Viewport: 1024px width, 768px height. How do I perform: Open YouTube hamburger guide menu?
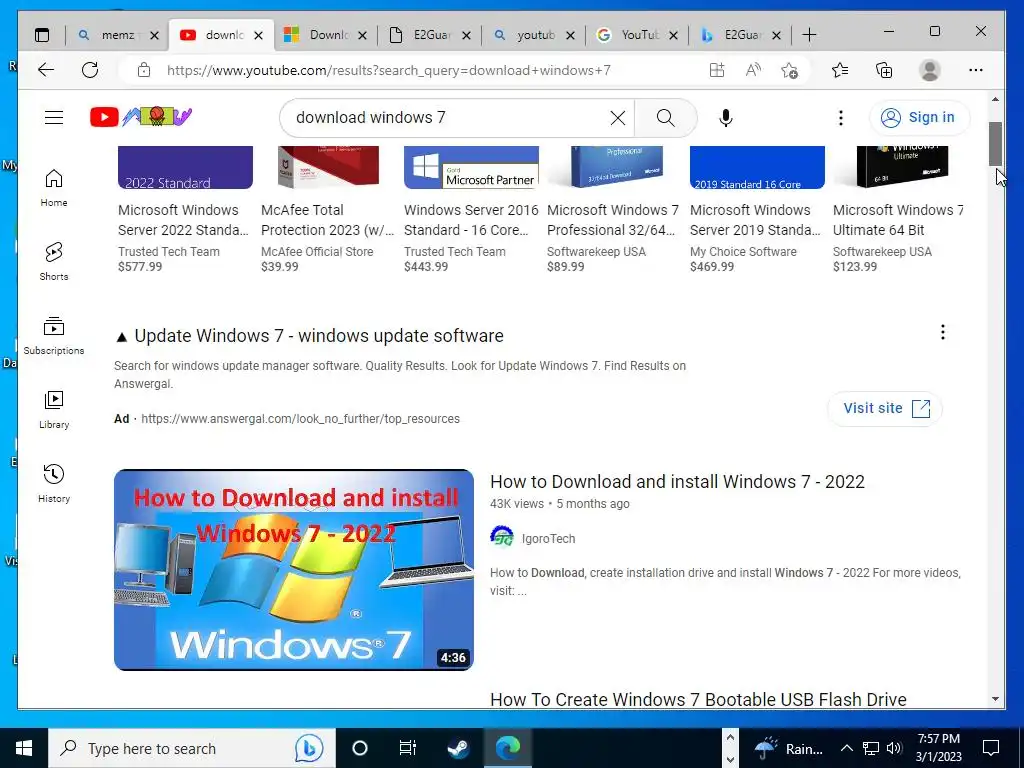(x=54, y=118)
